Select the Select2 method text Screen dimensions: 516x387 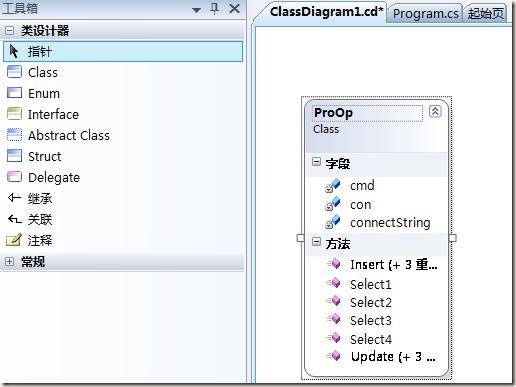[371, 302]
